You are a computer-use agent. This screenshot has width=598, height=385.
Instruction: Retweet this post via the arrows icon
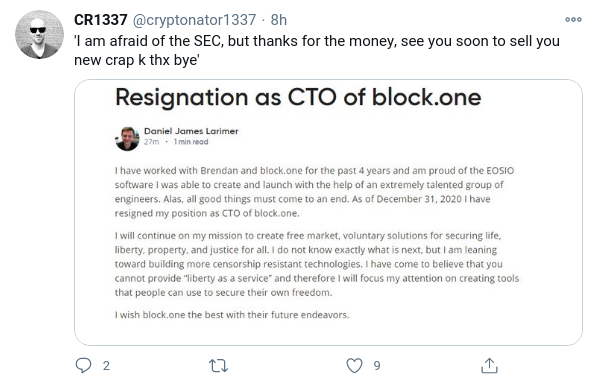(x=219, y=366)
